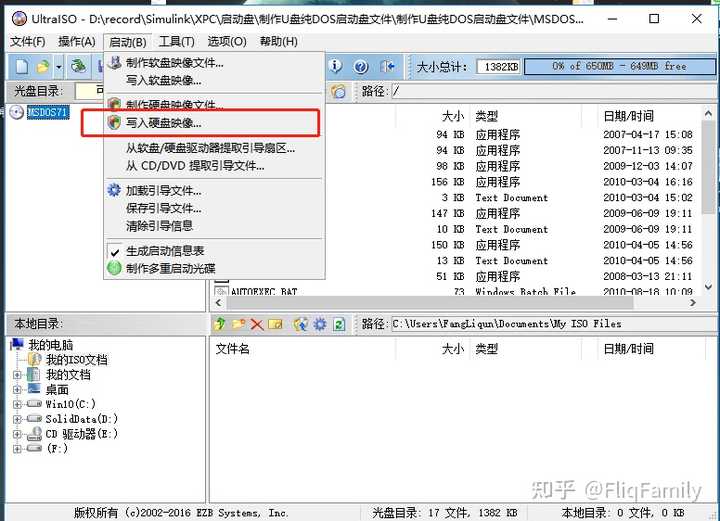Open the 操作(A) menu
720x521 pixels.
coord(77,42)
